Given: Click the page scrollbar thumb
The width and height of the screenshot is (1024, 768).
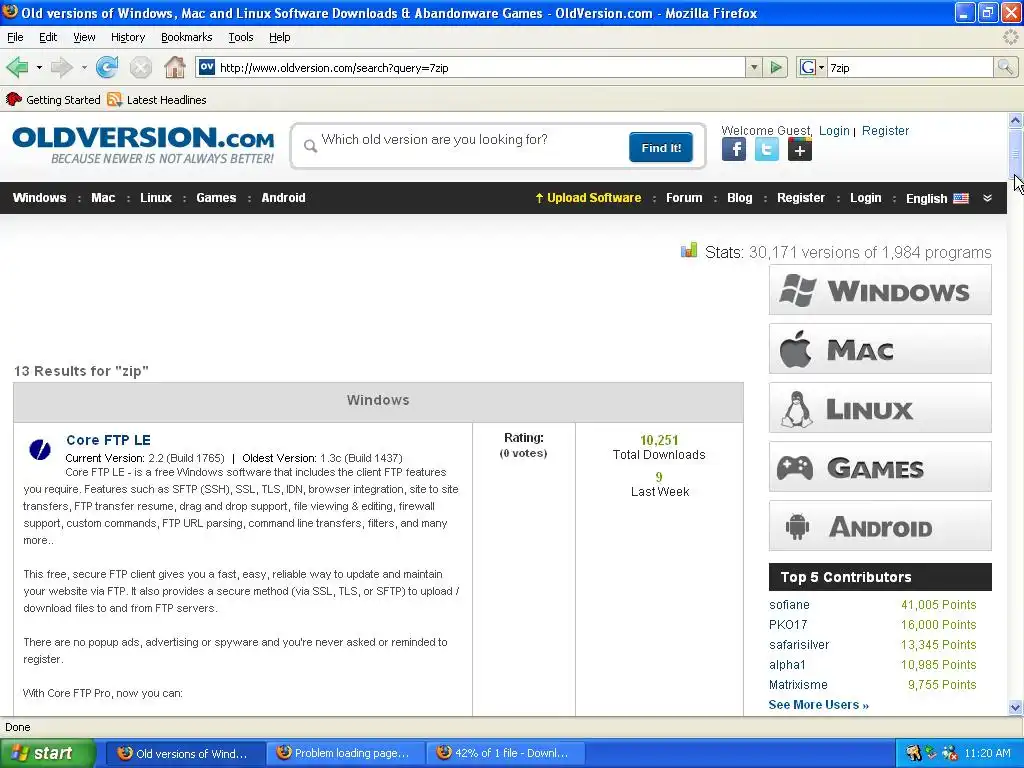Looking at the screenshot, I should pyautogui.click(x=1015, y=153).
